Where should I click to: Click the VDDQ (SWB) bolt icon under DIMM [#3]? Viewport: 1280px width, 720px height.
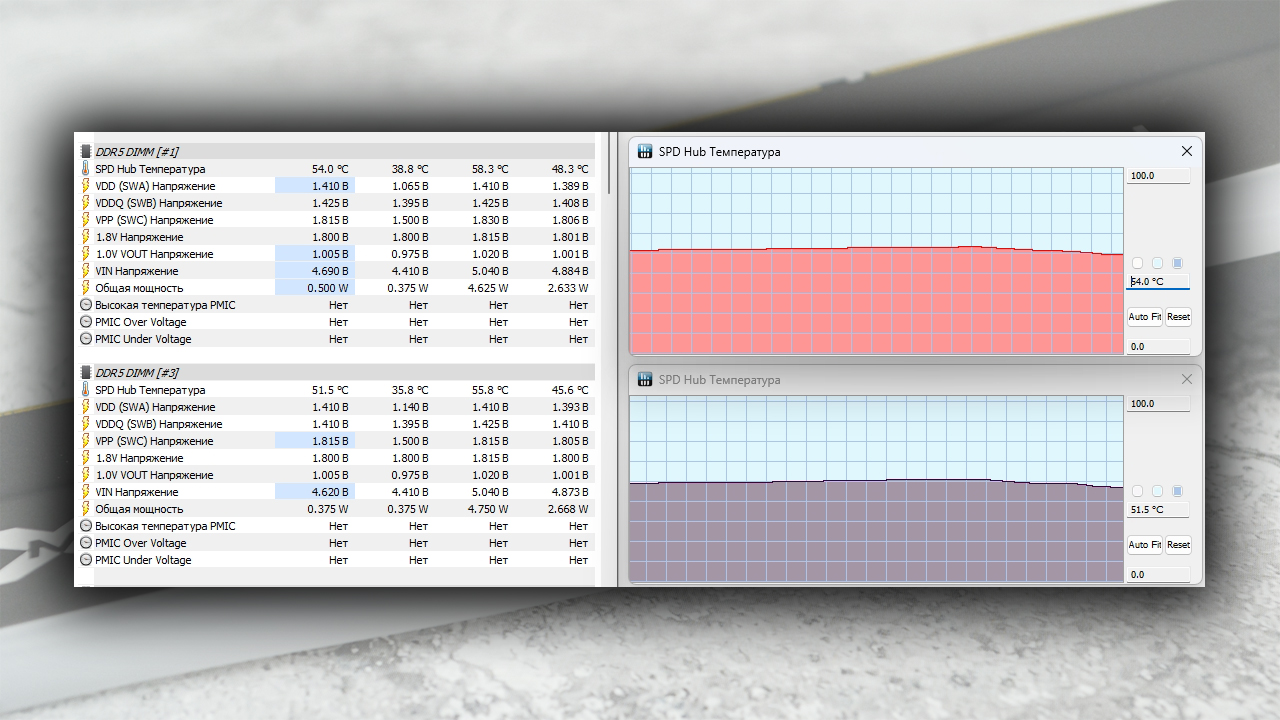(85, 424)
